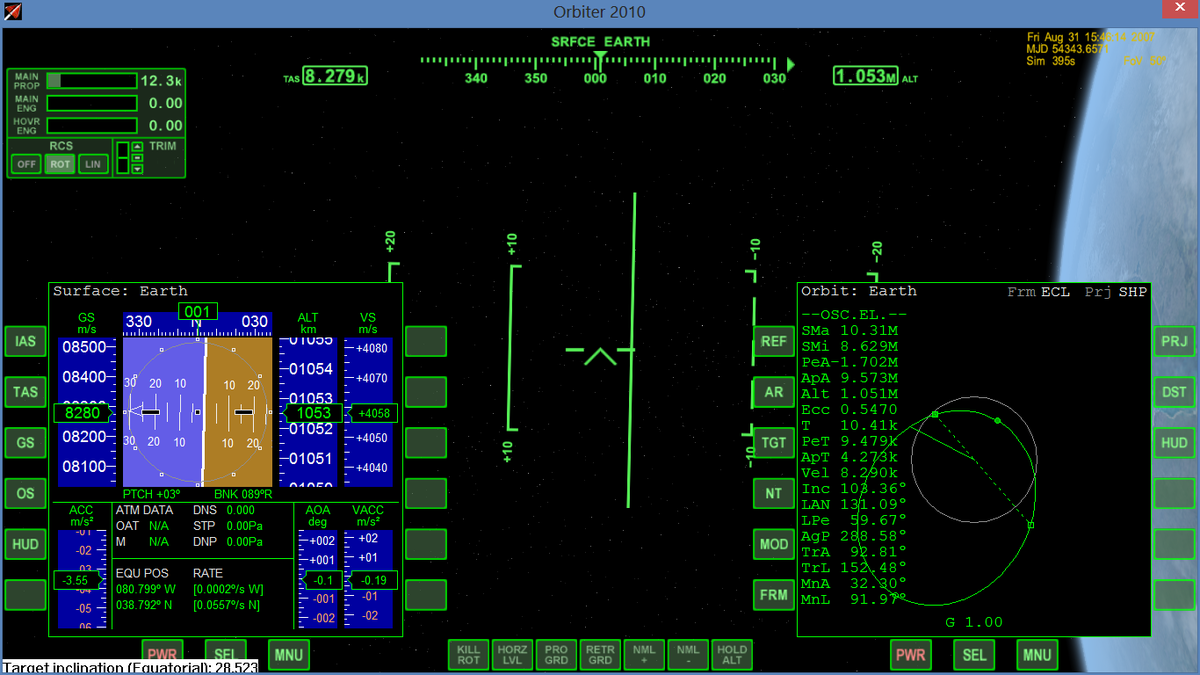Click the SRFCE EARTH HUD label
The width and height of the screenshot is (1200, 675).
(x=600, y=42)
